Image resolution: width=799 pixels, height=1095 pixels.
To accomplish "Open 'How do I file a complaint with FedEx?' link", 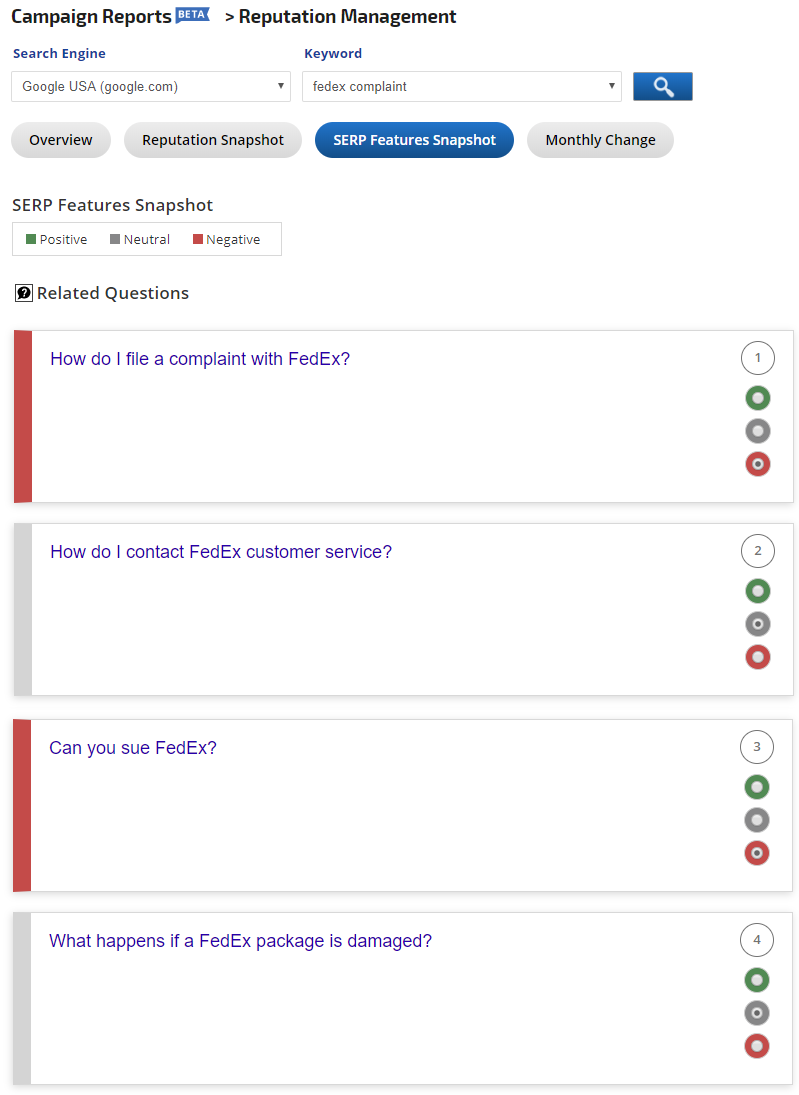I will [x=200, y=359].
